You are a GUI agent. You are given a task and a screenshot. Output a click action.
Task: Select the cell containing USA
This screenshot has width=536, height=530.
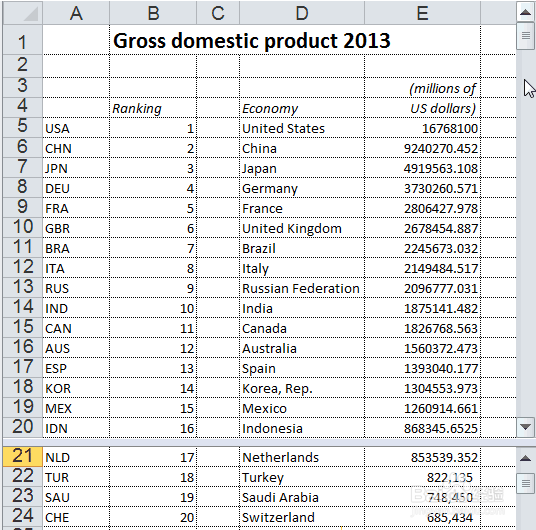[76, 128]
